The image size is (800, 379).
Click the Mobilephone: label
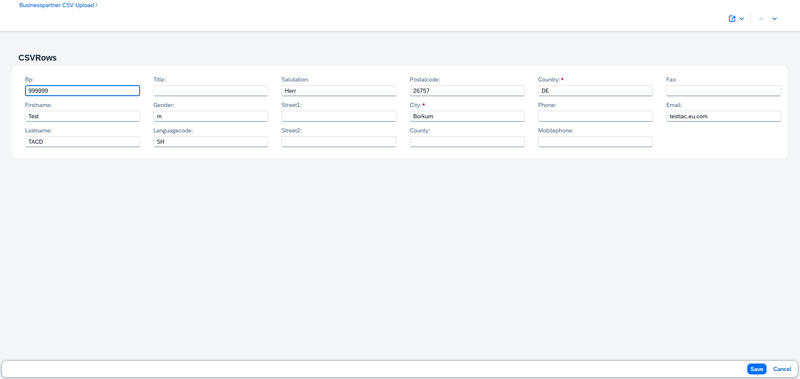556,131
